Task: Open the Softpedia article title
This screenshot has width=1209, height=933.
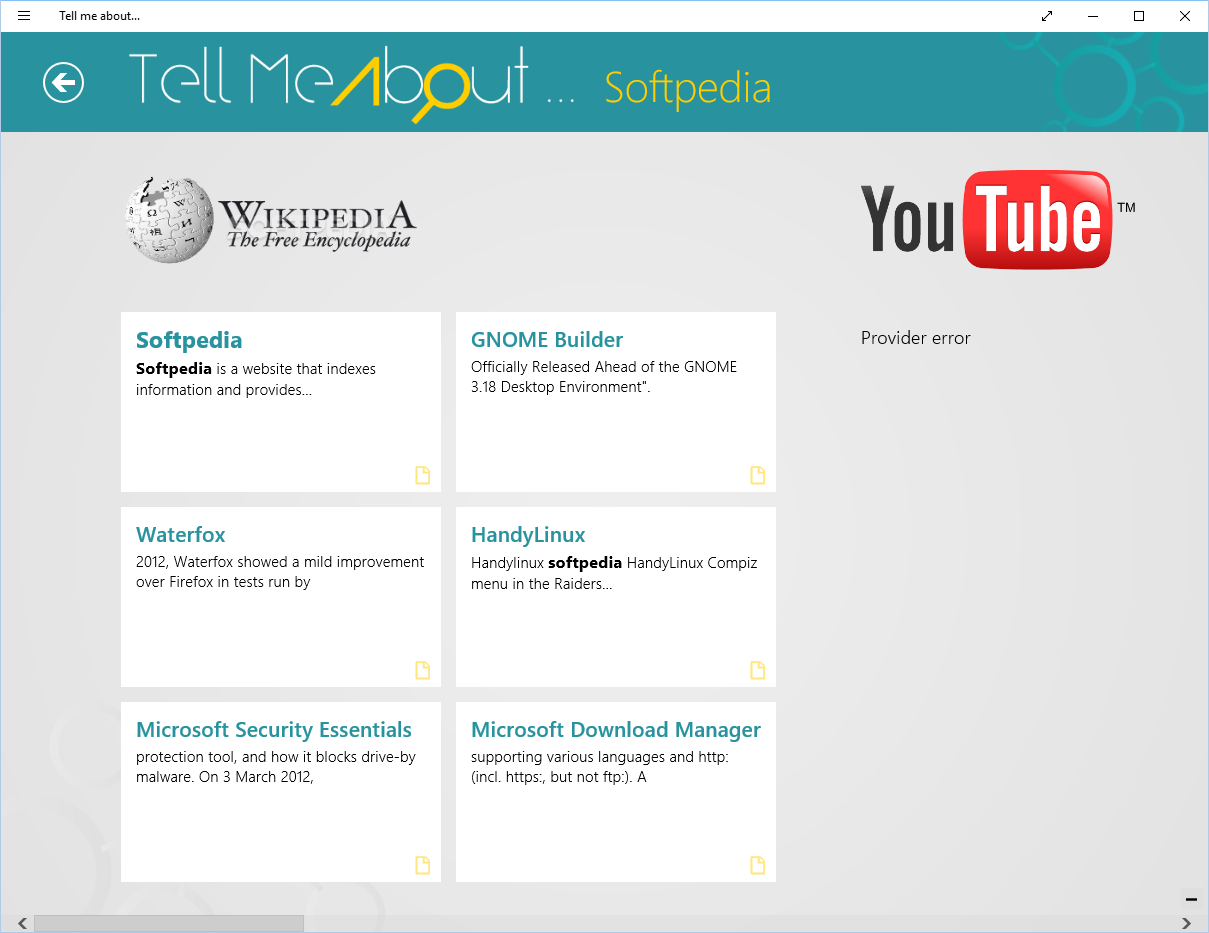Action: 189,340
